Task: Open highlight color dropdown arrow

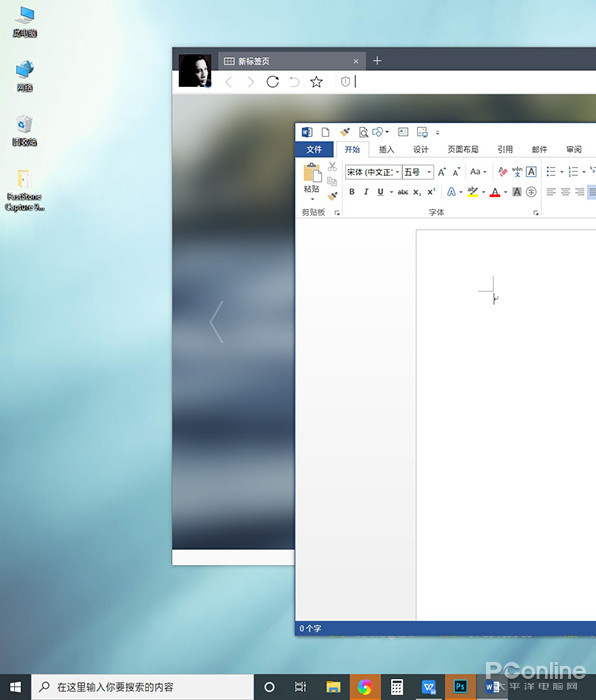Action: 483,192
